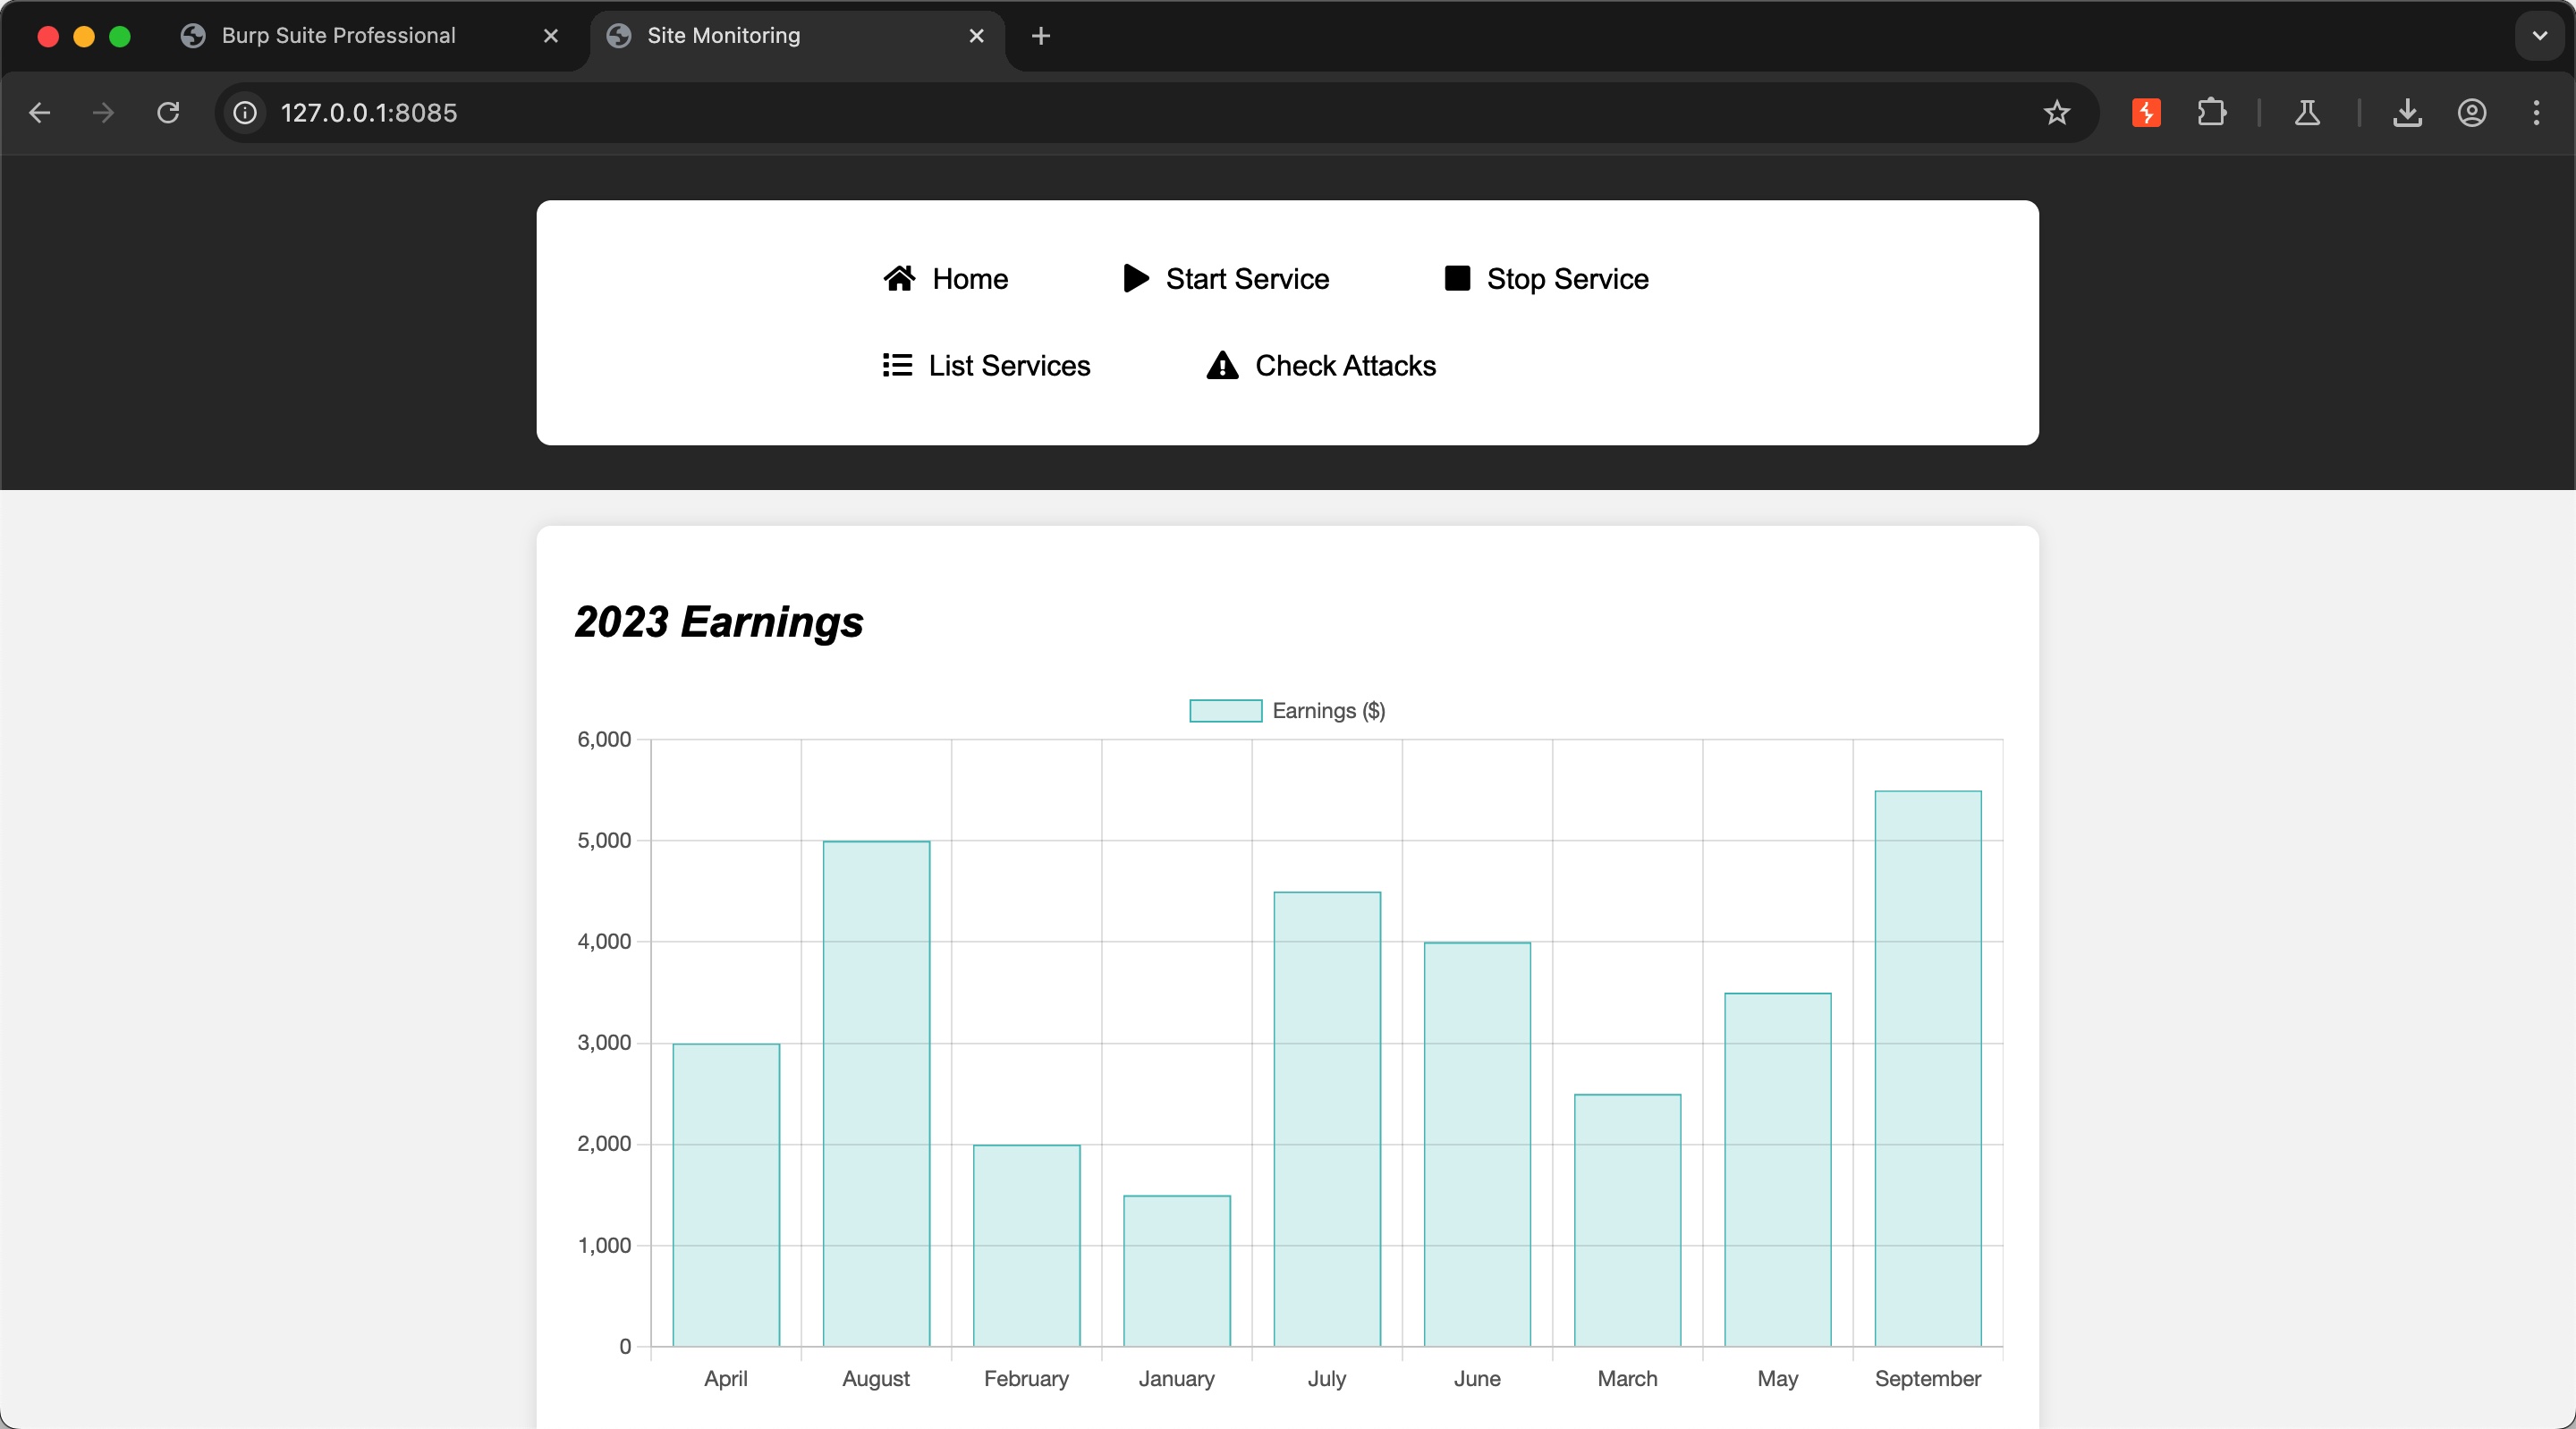Click the Check Attacks warning triangle icon
2576x1429 pixels.
1222,365
